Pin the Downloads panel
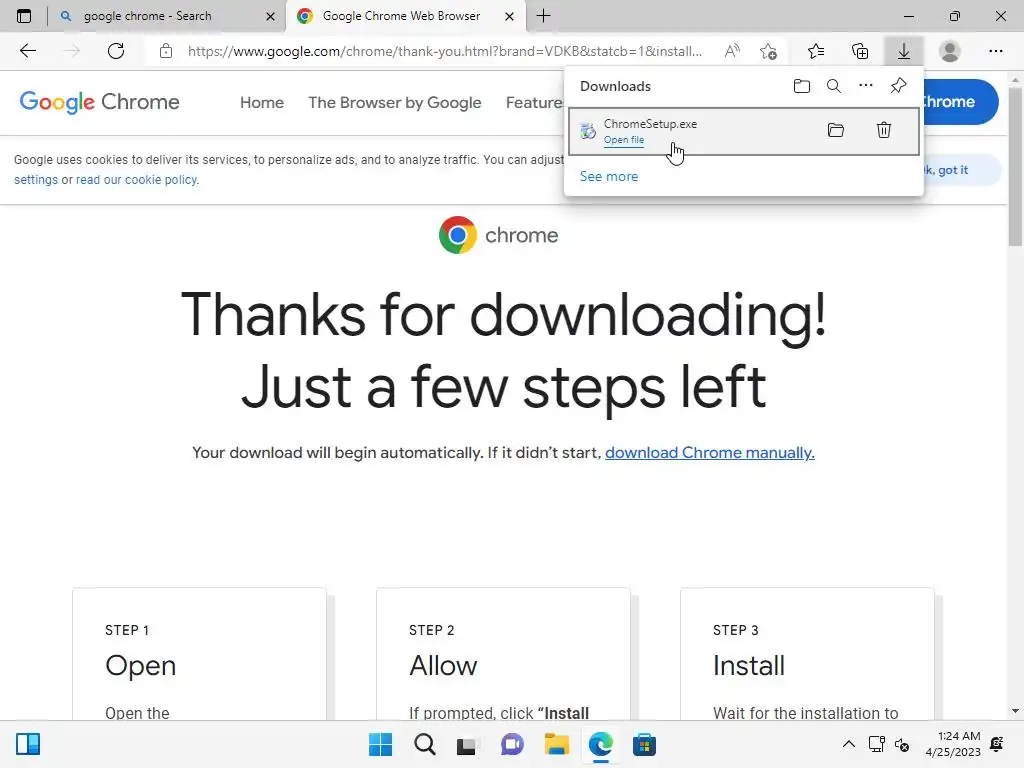The height and width of the screenshot is (768, 1024). tap(899, 86)
